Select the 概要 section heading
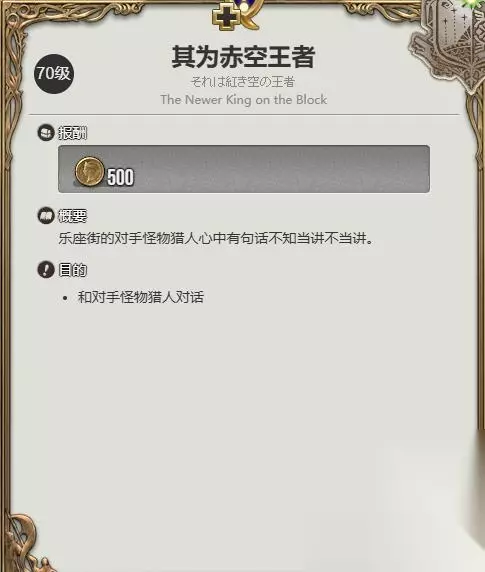The width and height of the screenshot is (485, 572). click(x=73, y=216)
